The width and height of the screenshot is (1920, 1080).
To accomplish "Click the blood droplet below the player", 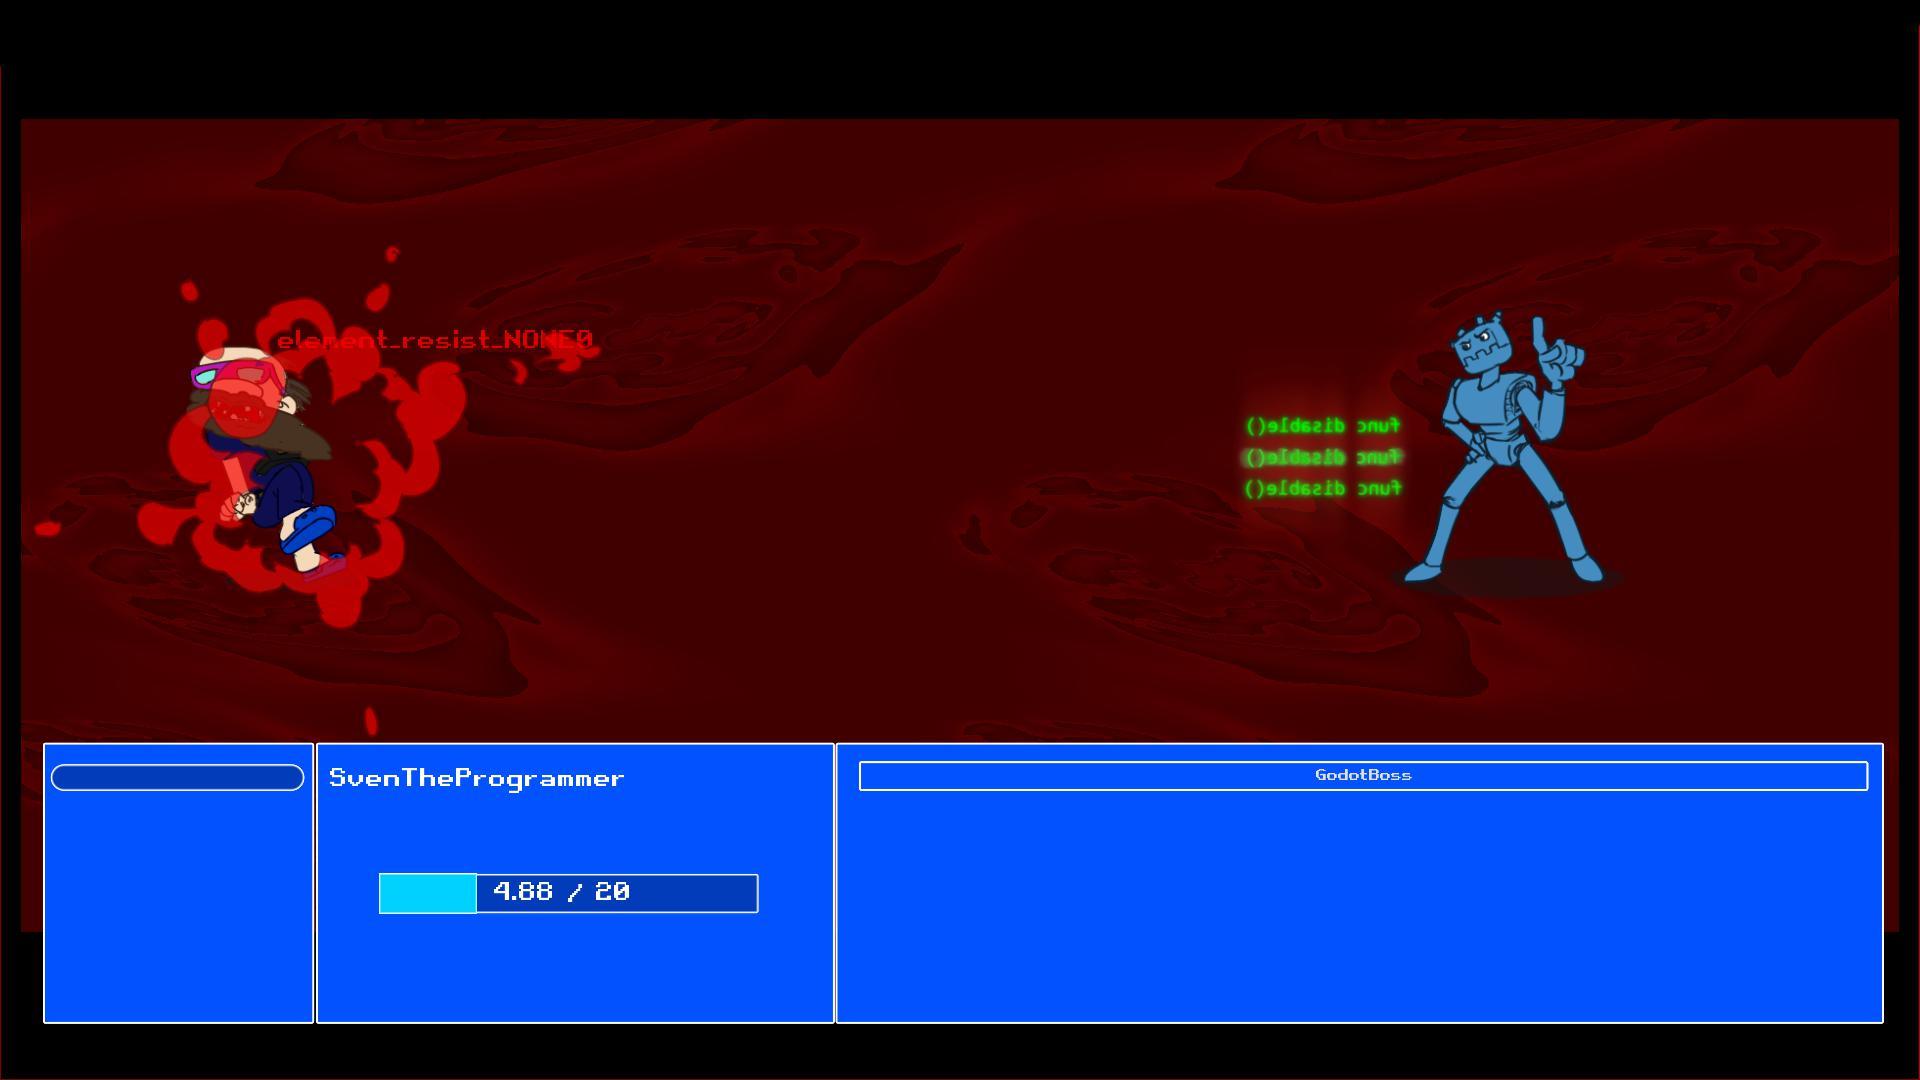I will point(371,720).
